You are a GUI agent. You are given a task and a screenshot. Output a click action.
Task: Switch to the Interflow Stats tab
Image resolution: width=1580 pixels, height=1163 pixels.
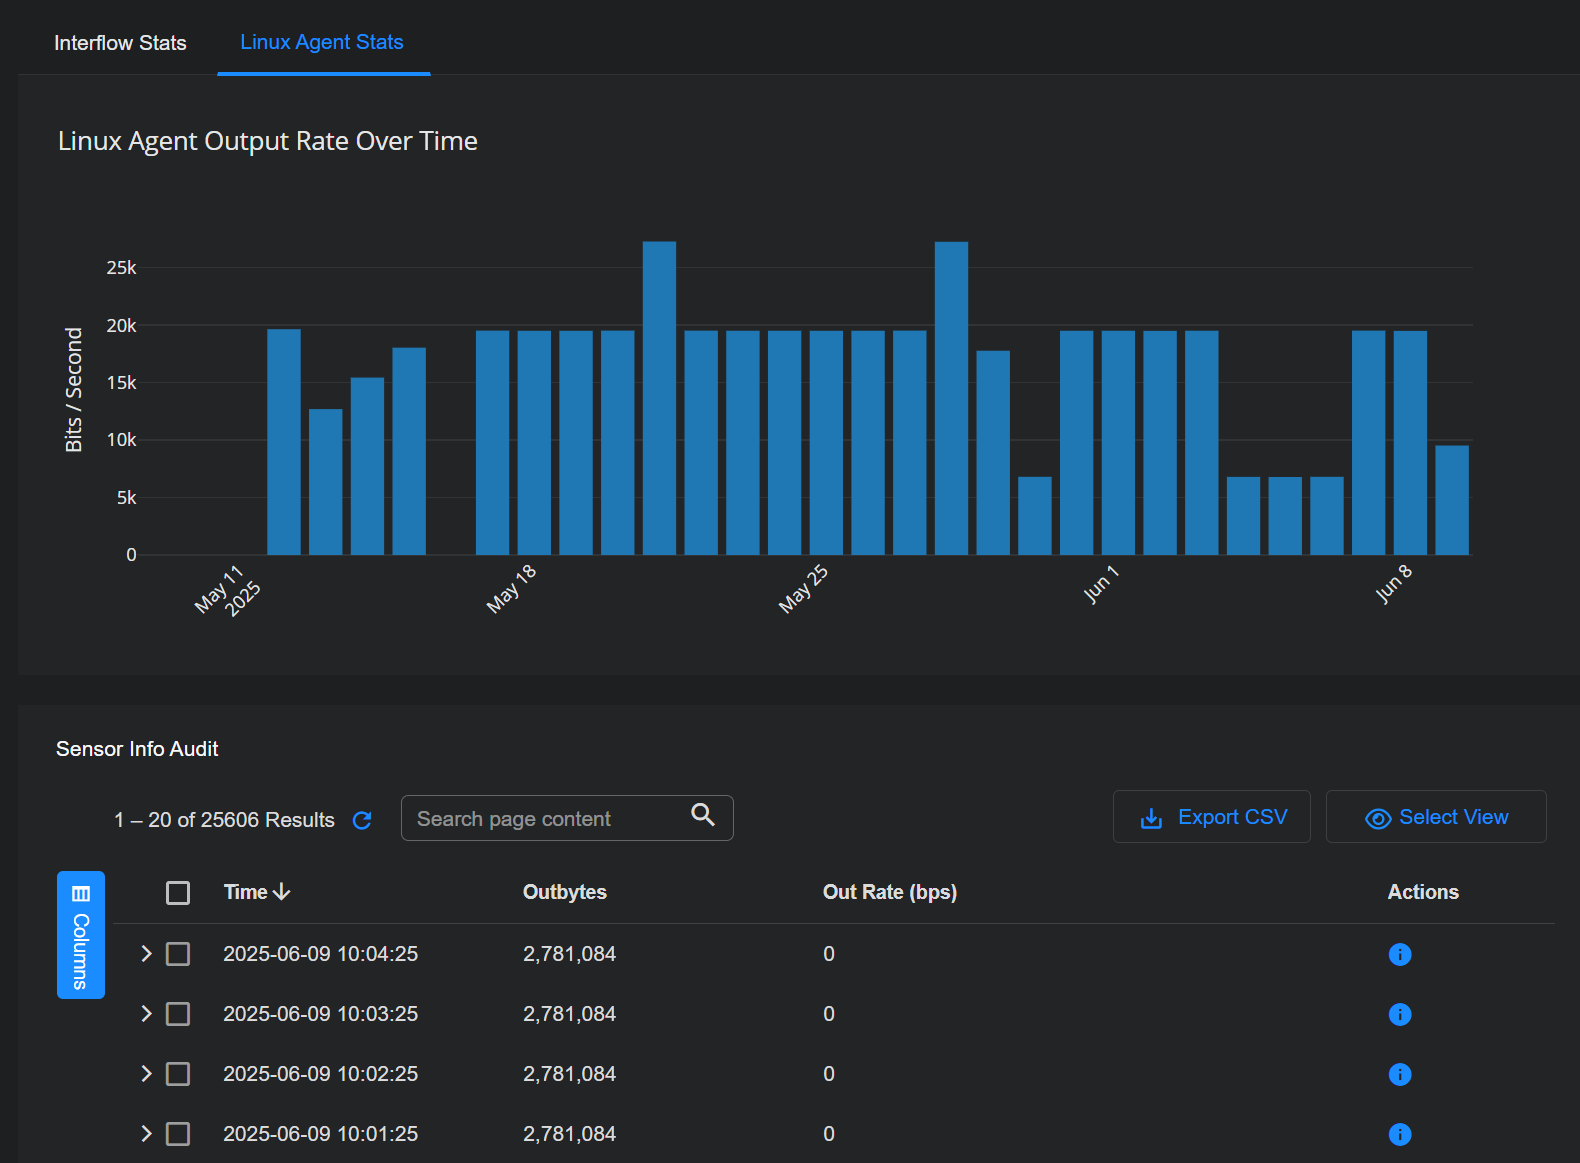pyautogui.click(x=120, y=43)
